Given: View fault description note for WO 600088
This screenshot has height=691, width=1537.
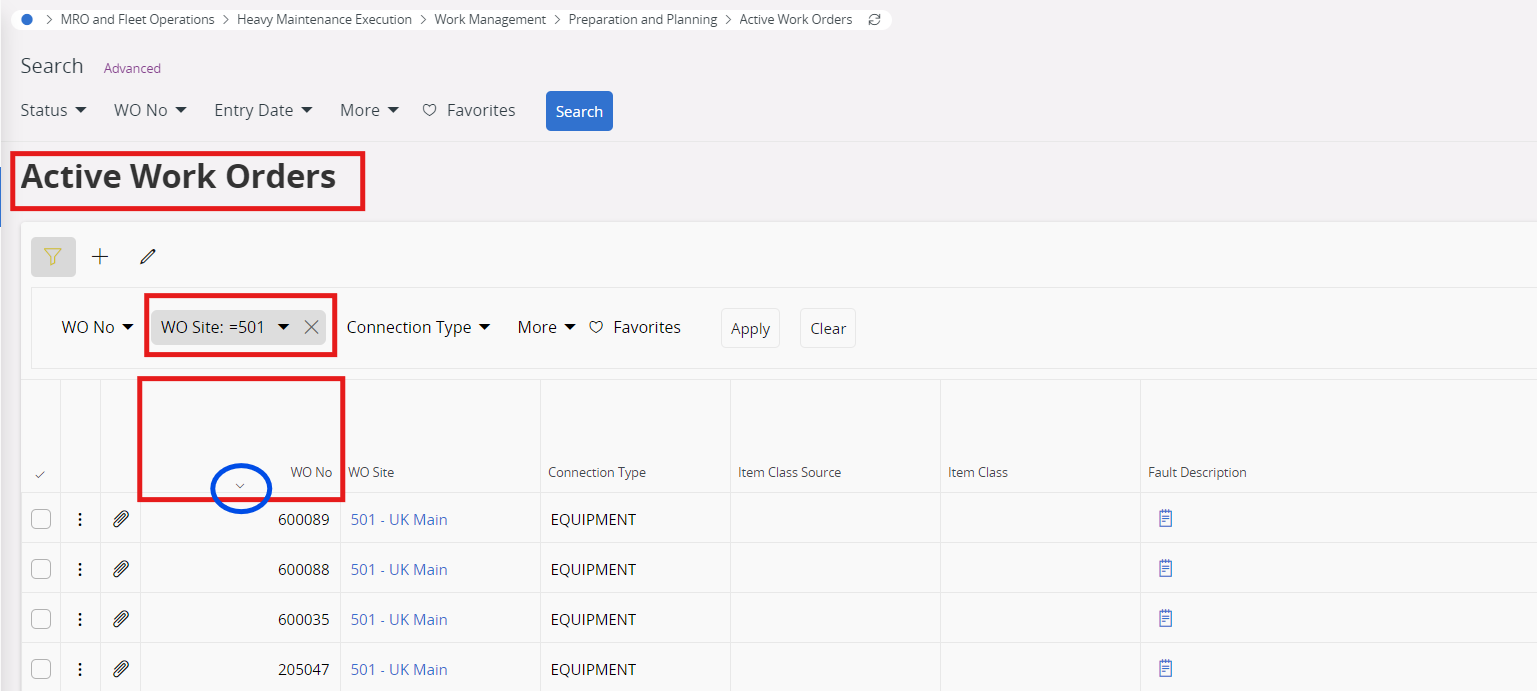Looking at the screenshot, I should [x=1165, y=568].
